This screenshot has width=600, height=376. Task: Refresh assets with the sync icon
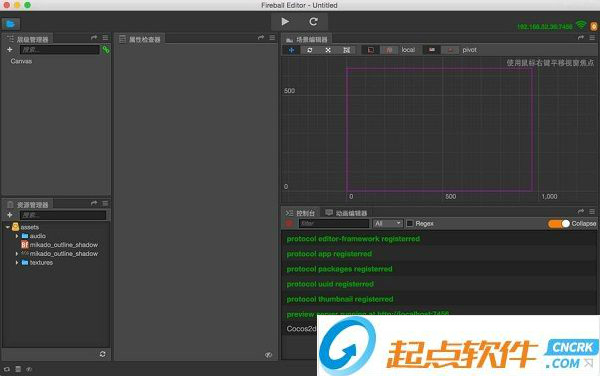[x=103, y=354]
